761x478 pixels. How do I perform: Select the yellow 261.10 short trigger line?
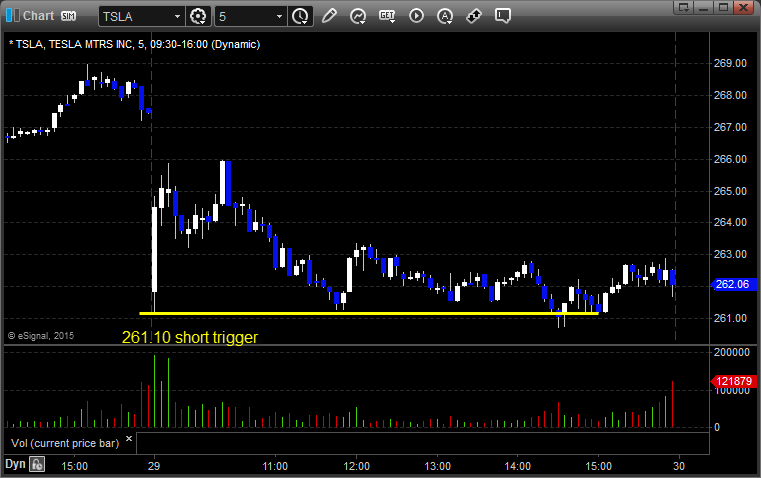click(369, 313)
